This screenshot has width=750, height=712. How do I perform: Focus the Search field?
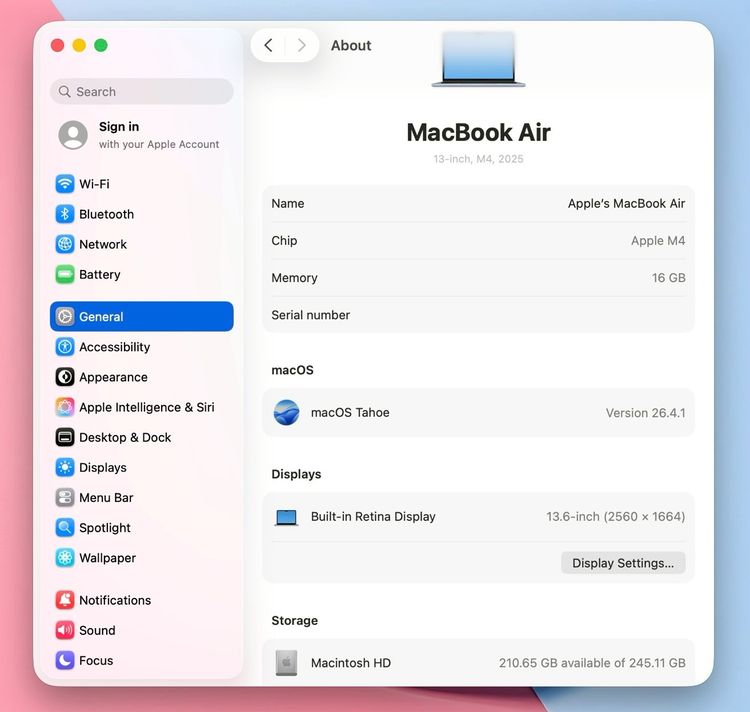pos(142,91)
